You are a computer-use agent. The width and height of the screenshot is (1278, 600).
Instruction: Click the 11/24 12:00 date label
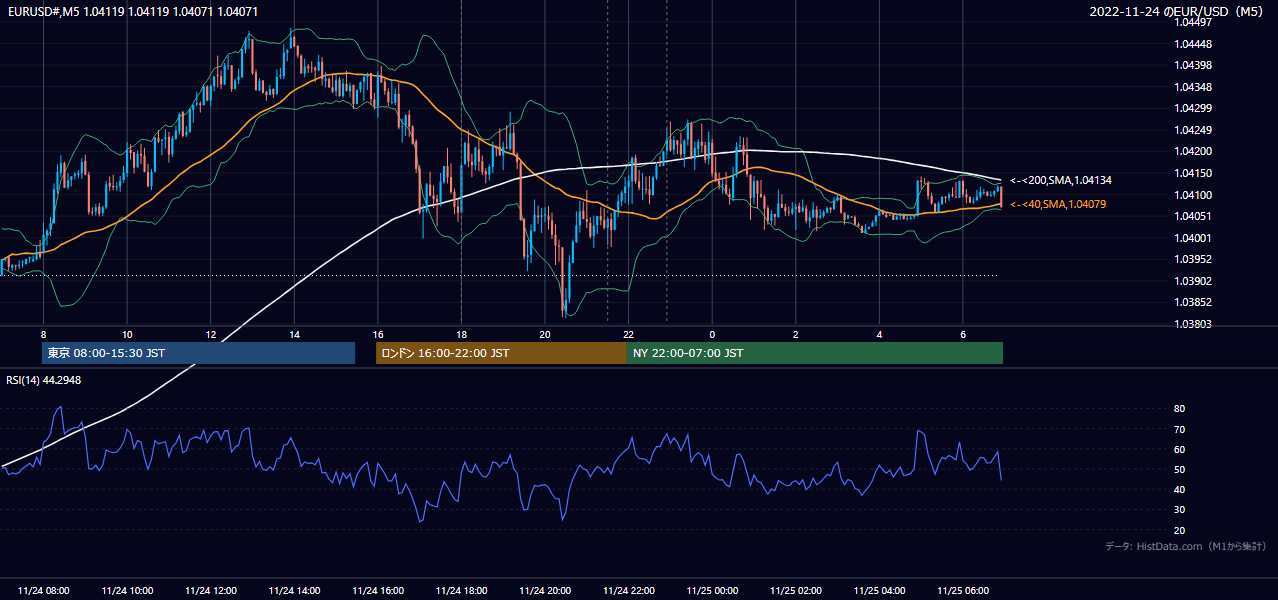tap(211, 591)
